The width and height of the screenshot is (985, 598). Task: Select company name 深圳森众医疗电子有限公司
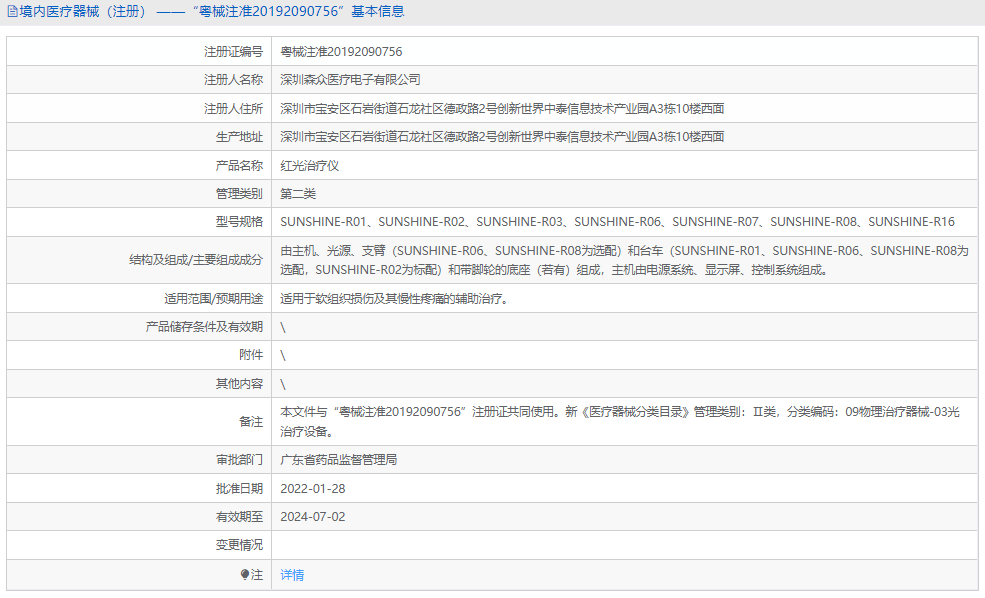pos(351,80)
